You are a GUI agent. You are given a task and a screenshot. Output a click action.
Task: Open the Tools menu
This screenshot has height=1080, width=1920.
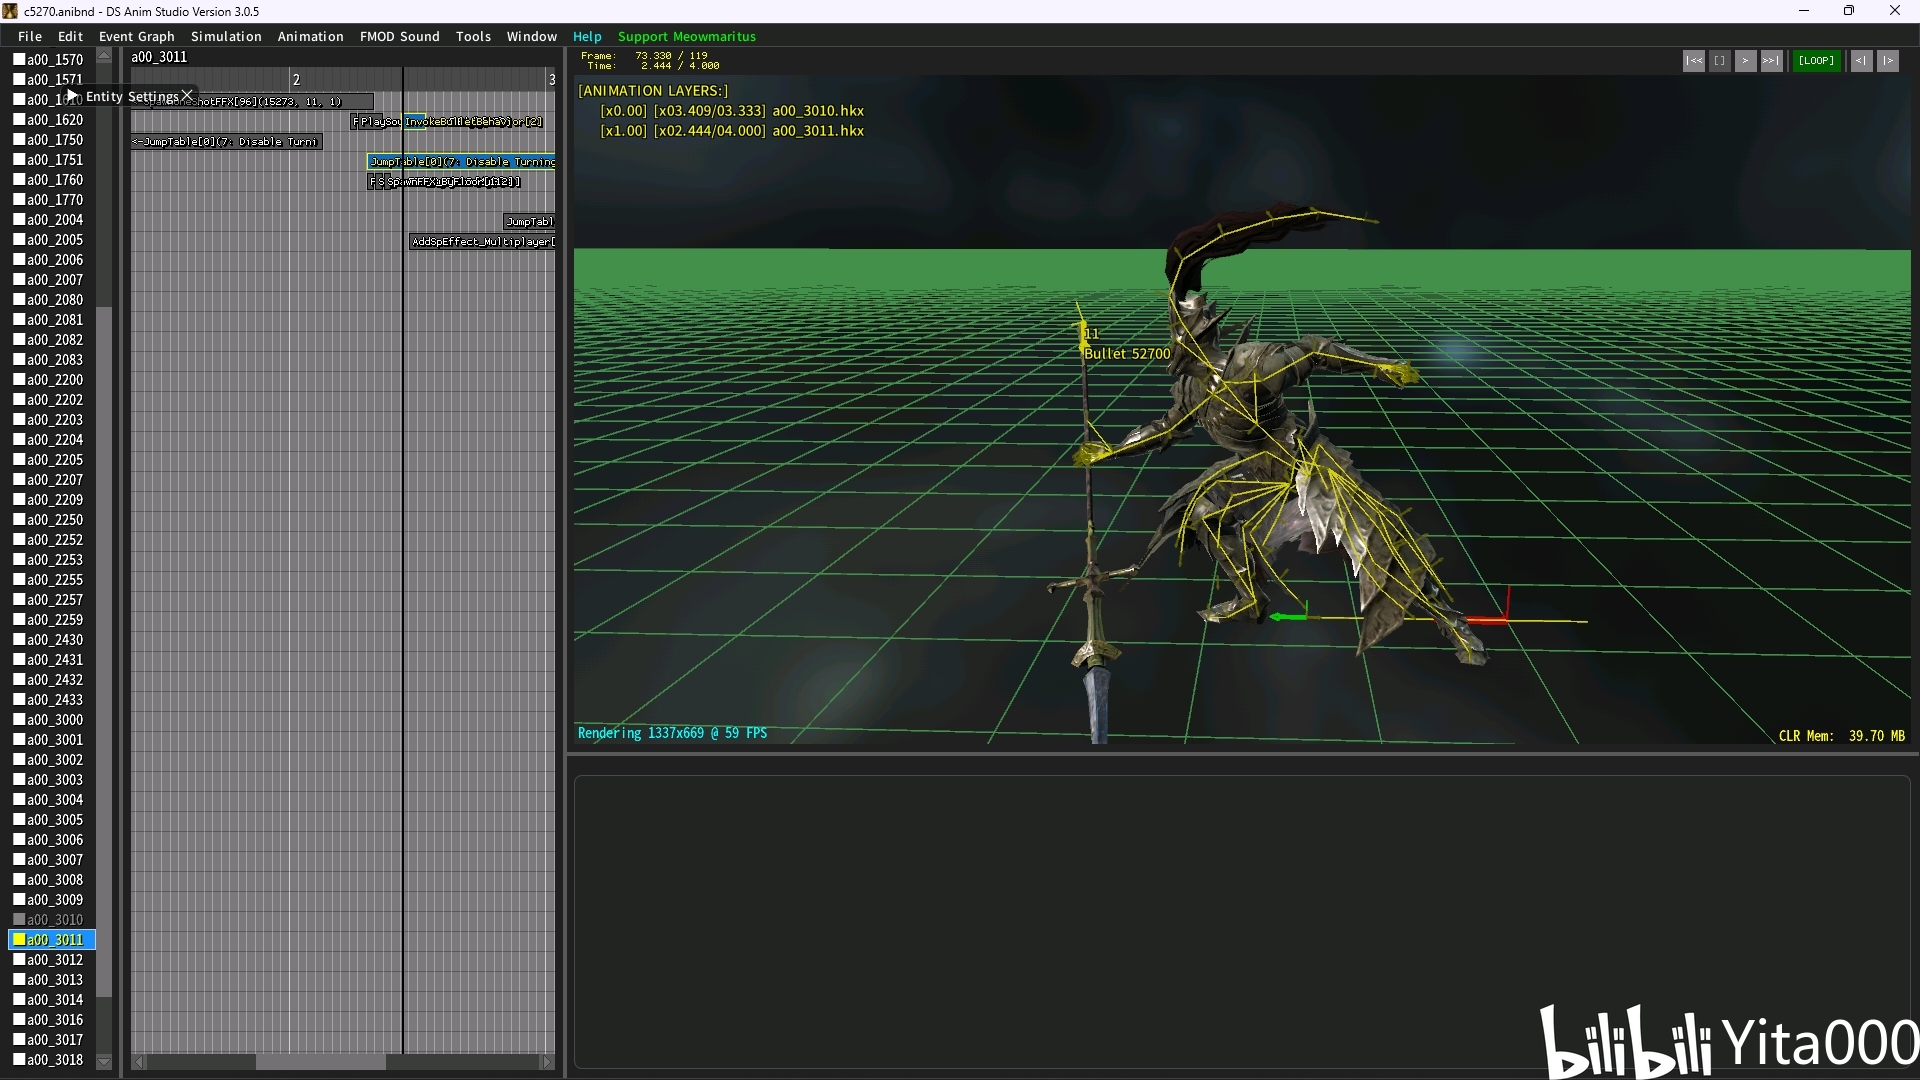coord(473,36)
